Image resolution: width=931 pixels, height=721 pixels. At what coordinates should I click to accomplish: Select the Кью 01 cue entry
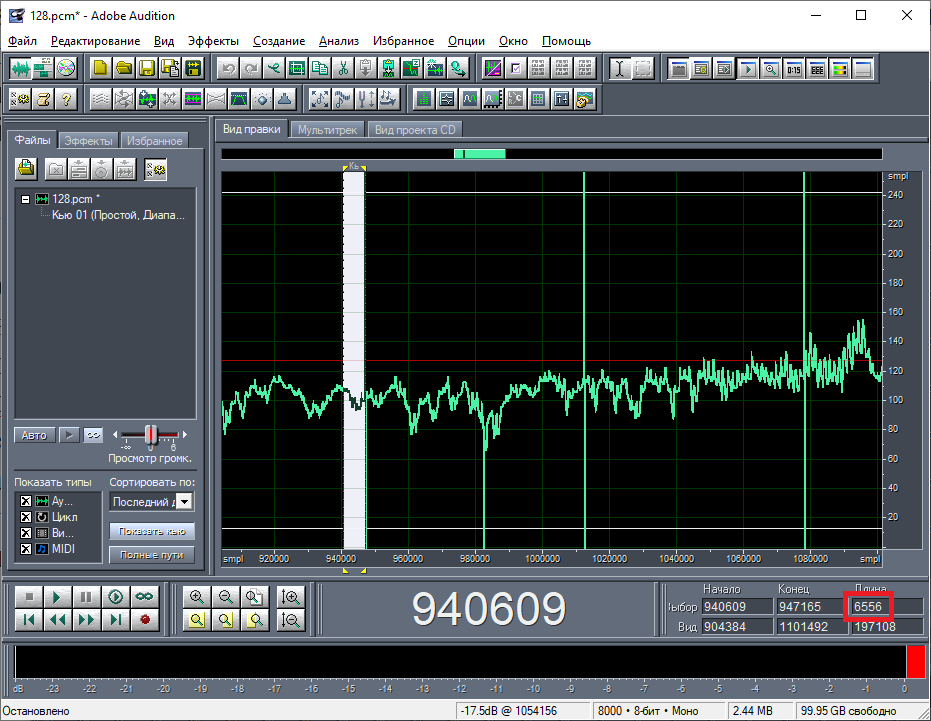tap(118, 215)
